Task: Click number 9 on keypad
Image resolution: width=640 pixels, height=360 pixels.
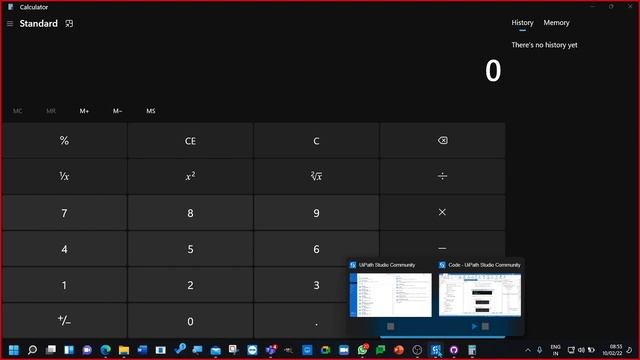Action: (x=316, y=213)
